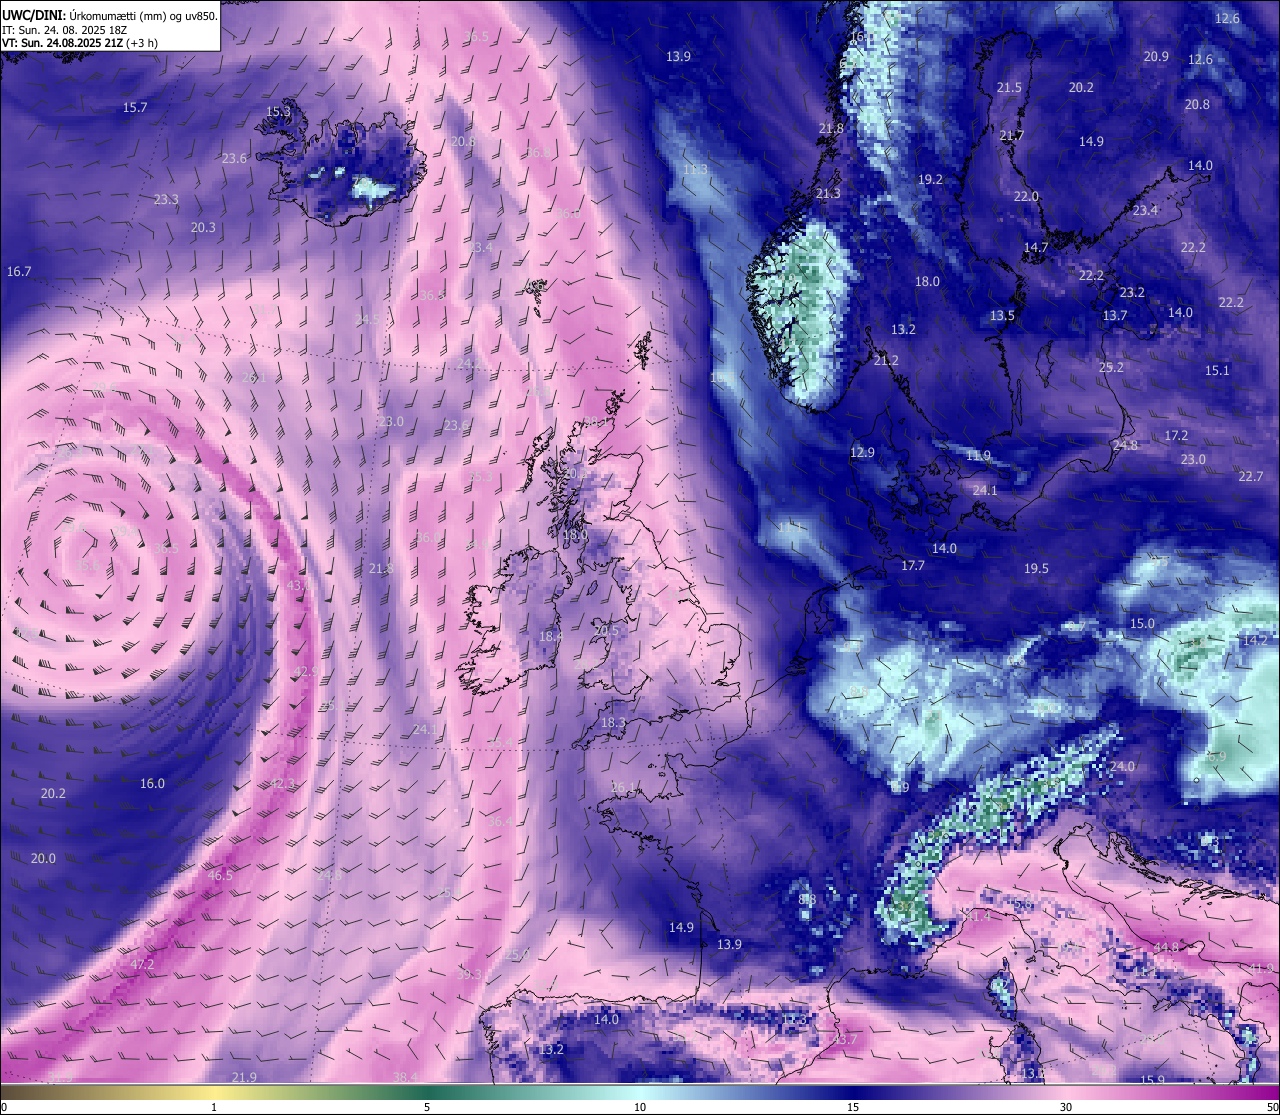Image resolution: width=1280 pixels, height=1115 pixels.
Task: Click the '50' tick label on the colour scale
Action: [x=1272, y=1107]
